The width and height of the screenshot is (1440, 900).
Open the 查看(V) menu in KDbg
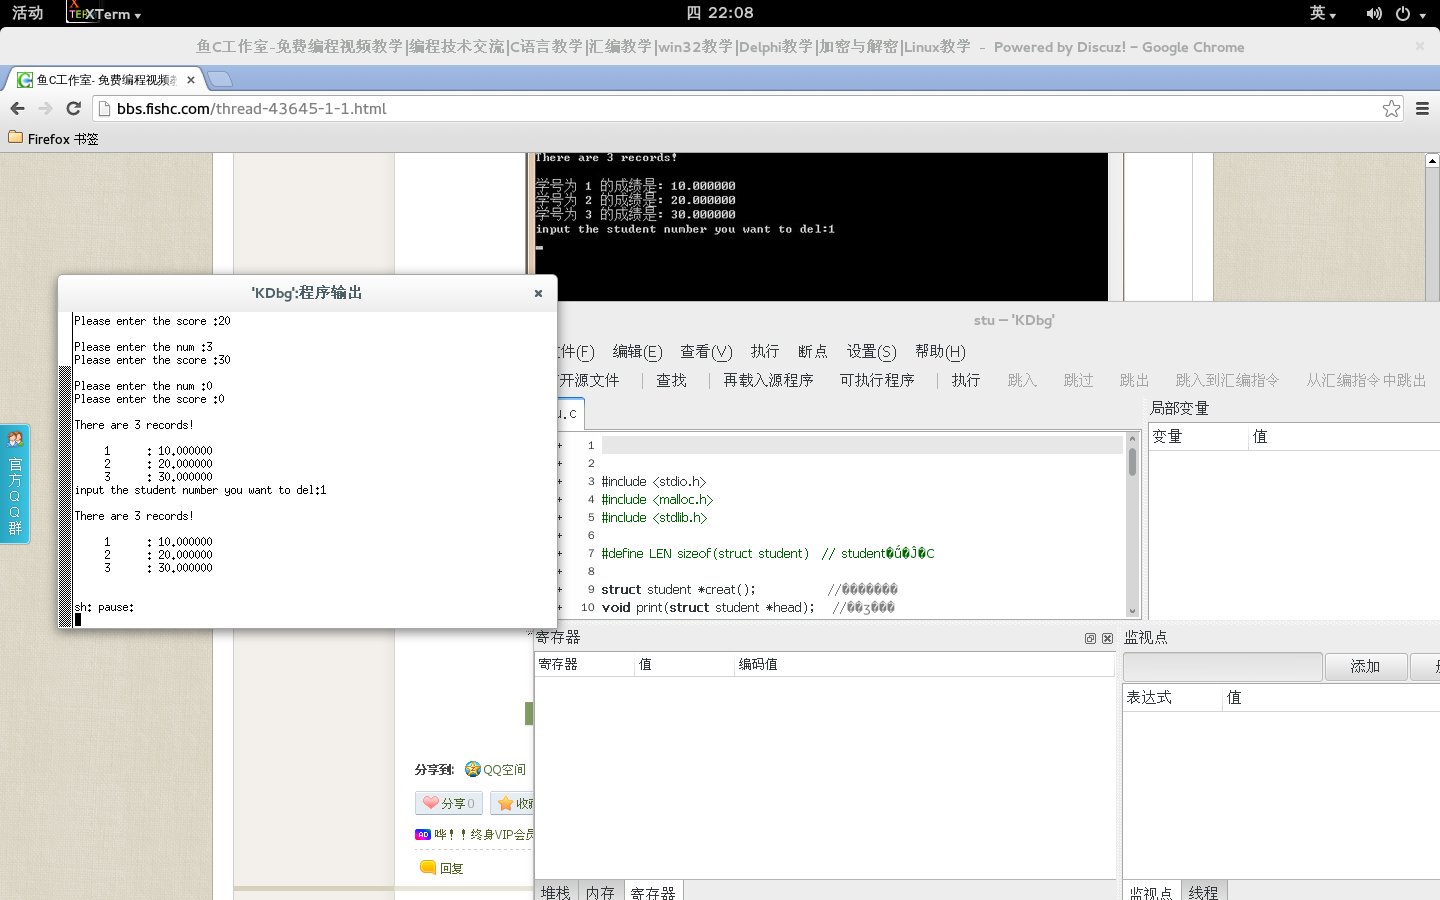click(x=706, y=352)
